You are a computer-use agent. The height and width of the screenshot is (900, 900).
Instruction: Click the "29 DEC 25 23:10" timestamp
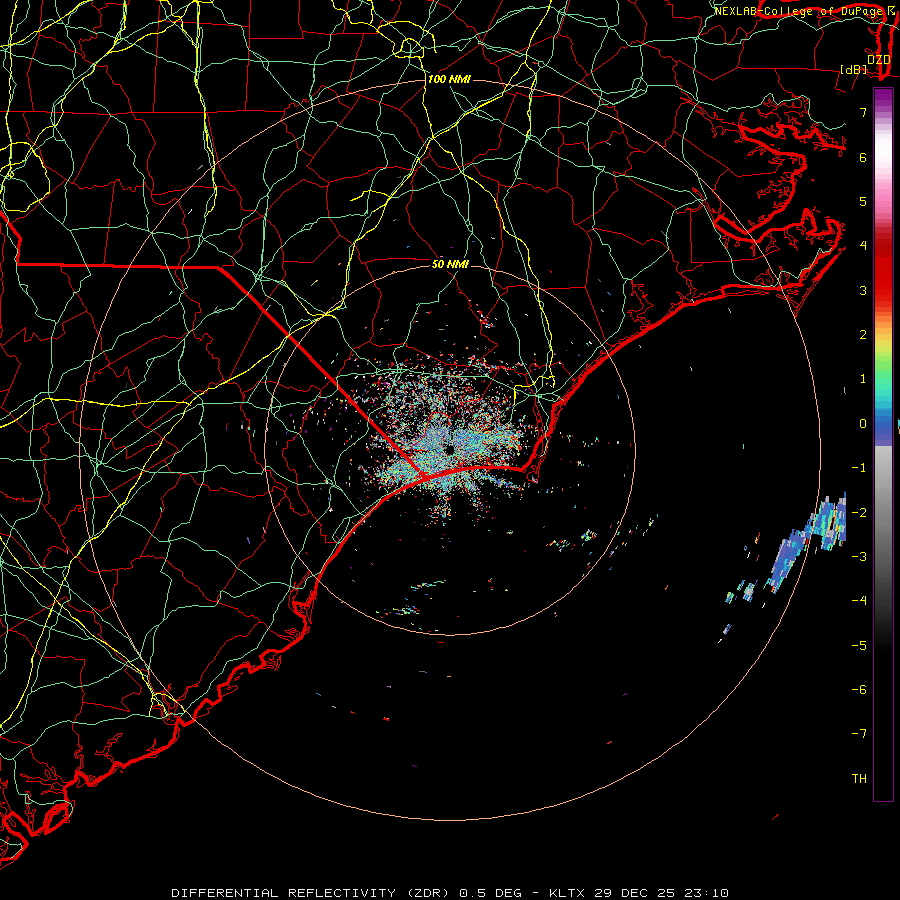[661, 893]
